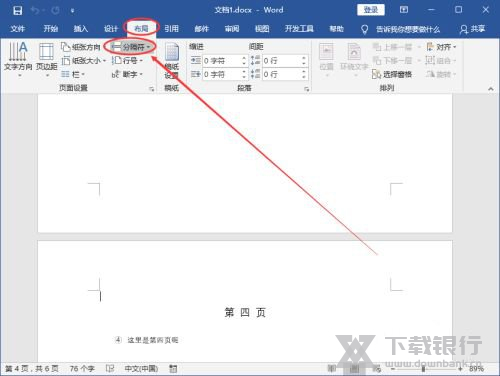Viewport: 500px width, 376px height.
Task: Open the 断字 hyphenation dropdown
Action: (x=127, y=74)
